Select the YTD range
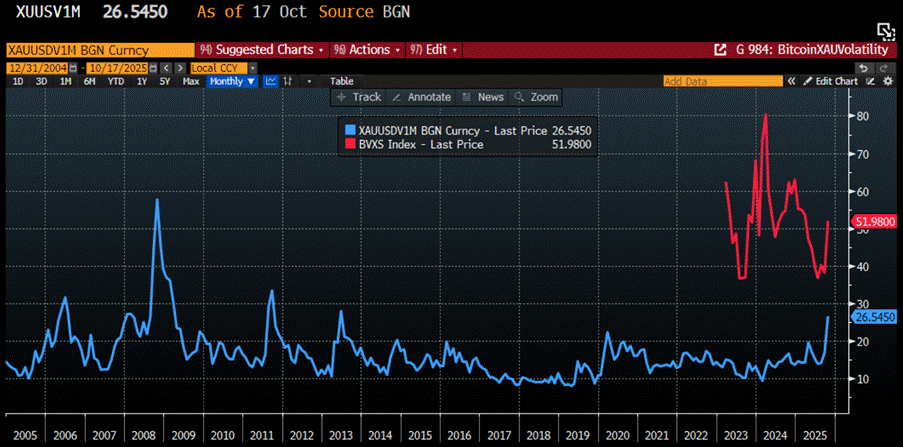The image size is (903, 447). [x=116, y=81]
